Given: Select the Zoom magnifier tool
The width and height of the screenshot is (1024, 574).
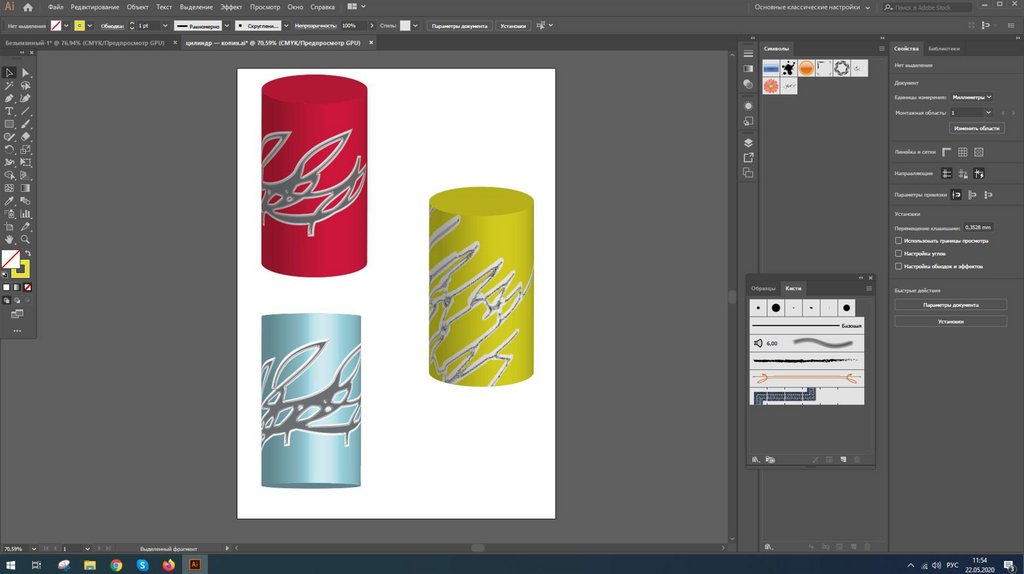Looking at the screenshot, I should (25, 239).
